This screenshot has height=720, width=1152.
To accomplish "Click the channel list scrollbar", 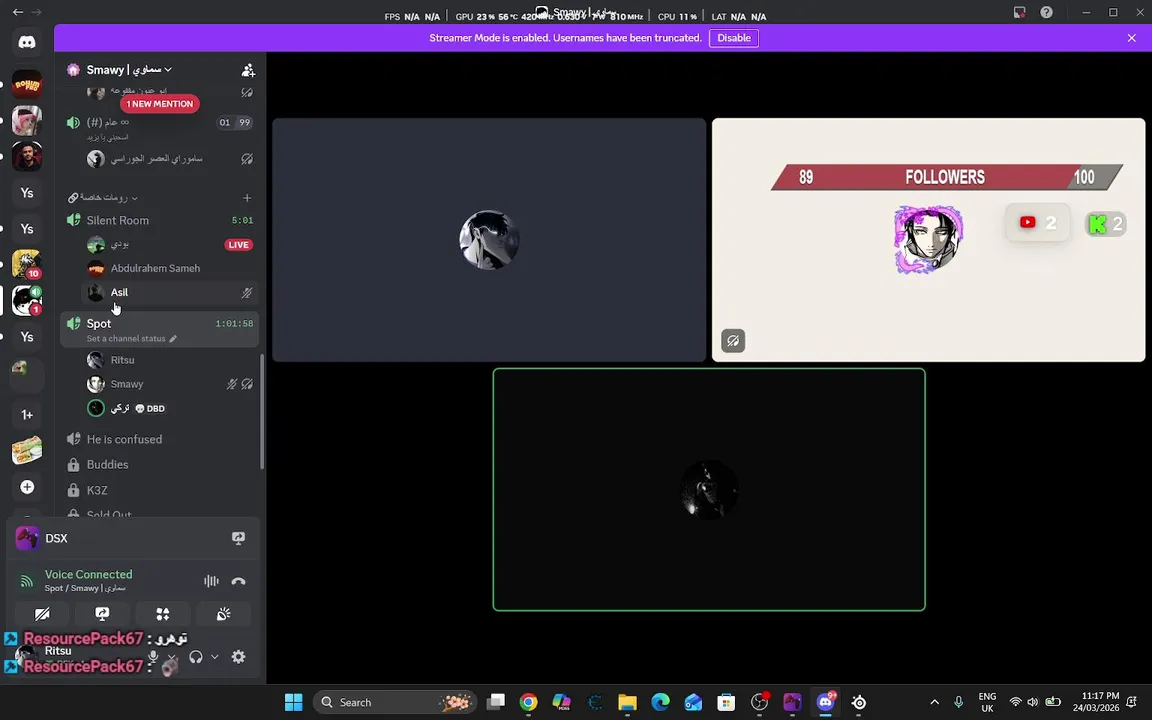I will pyautogui.click(x=262, y=411).
